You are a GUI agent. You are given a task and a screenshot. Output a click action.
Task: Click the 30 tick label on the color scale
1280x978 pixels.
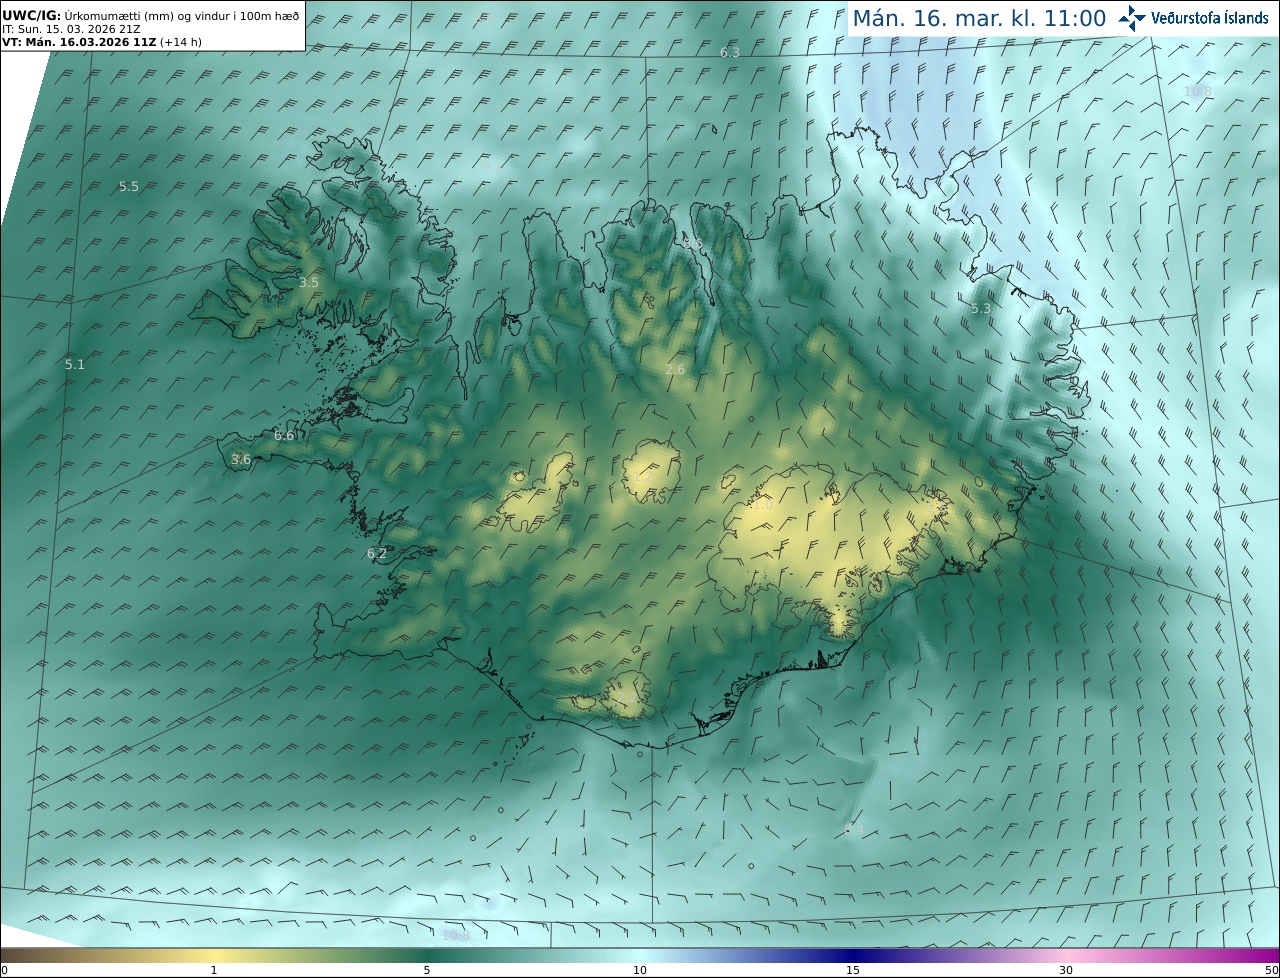point(1066,970)
